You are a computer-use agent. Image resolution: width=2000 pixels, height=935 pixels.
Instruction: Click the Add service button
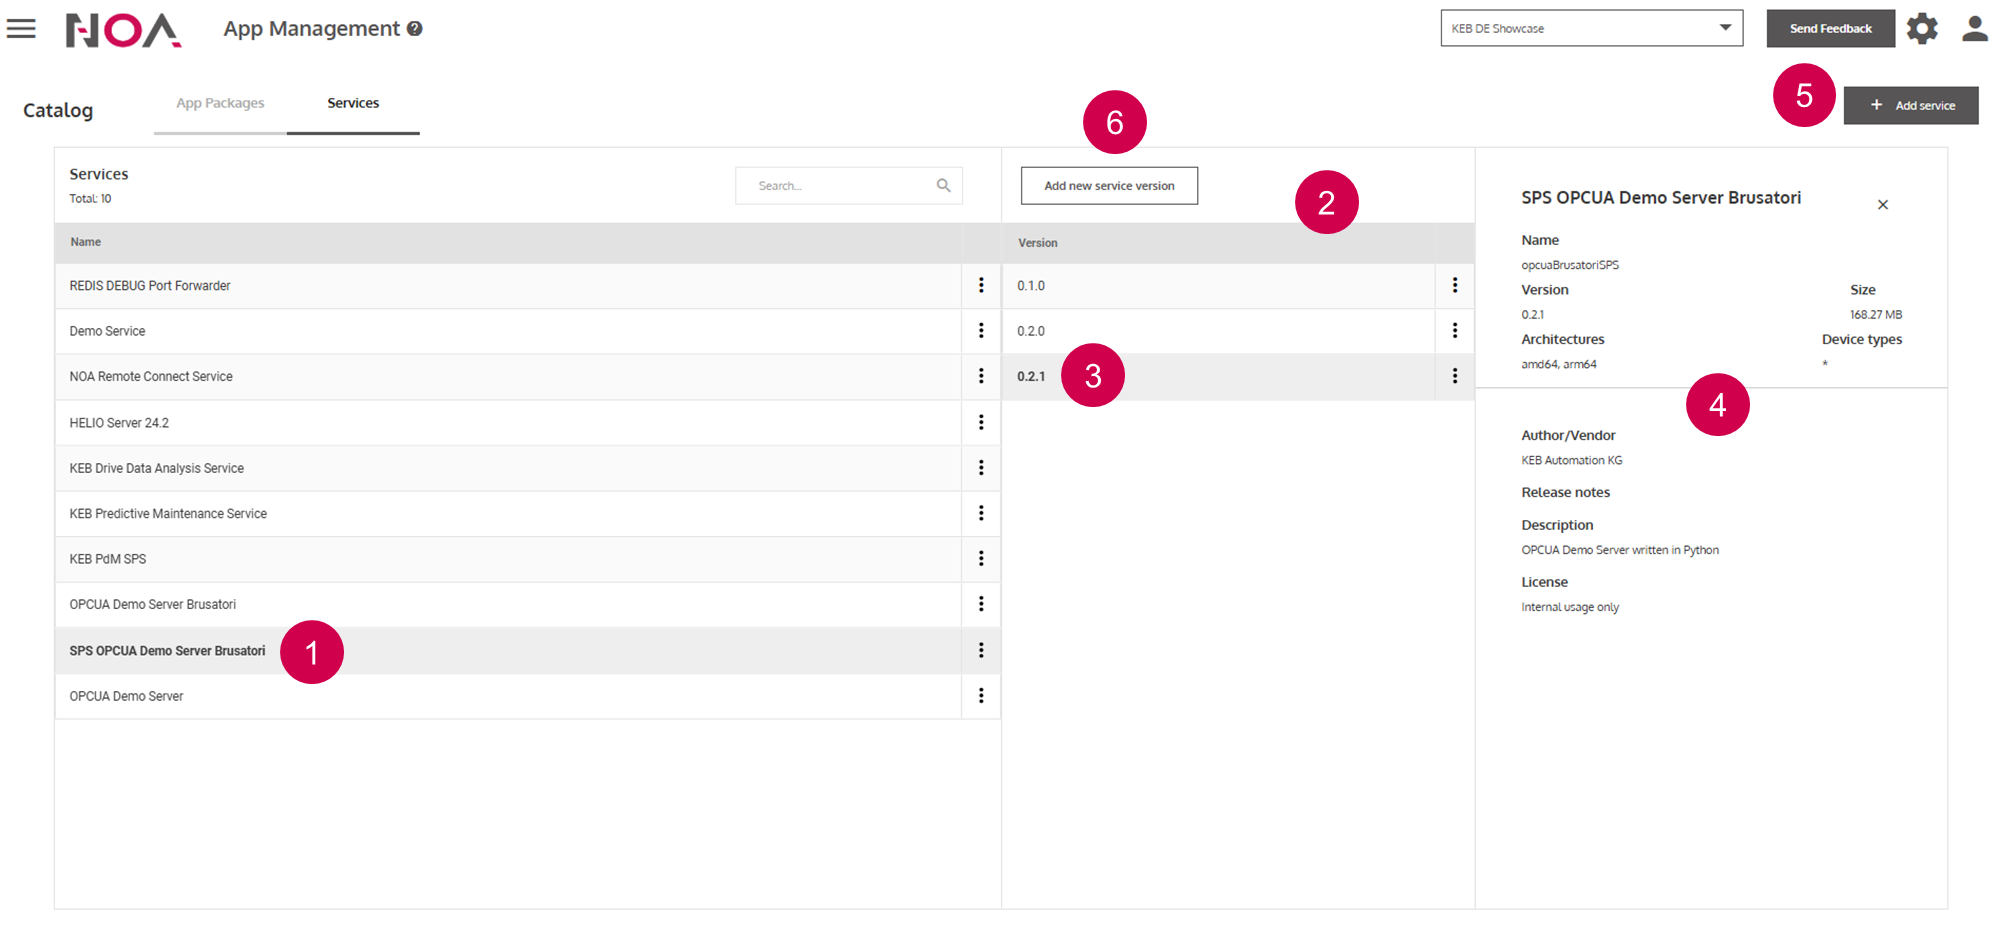click(x=1910, y=106)
